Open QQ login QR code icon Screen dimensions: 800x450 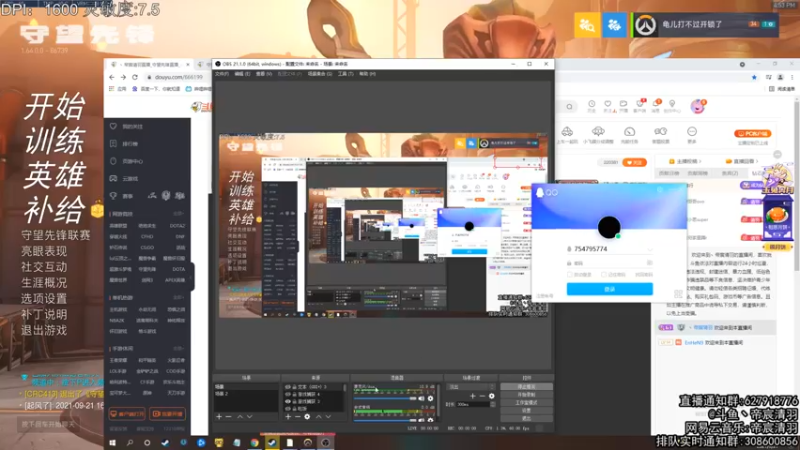click(679, 294)
